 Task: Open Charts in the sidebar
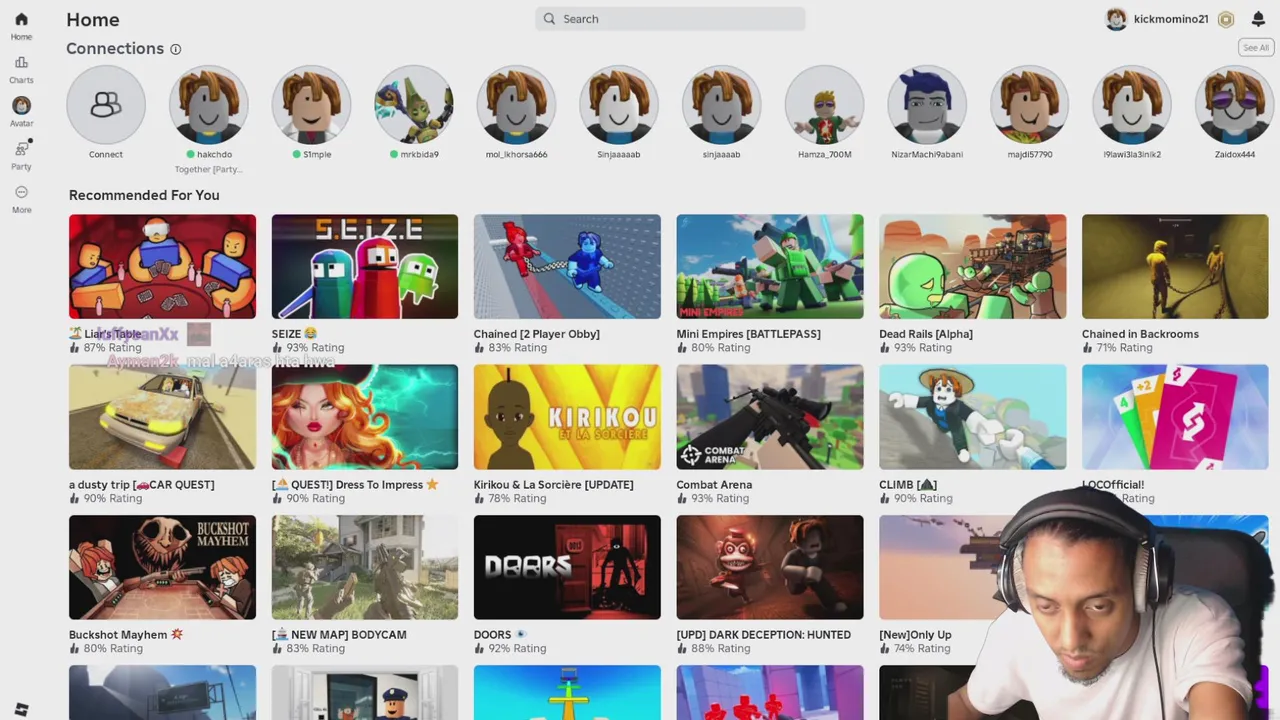pyautogui.click(x=21, y=63)
